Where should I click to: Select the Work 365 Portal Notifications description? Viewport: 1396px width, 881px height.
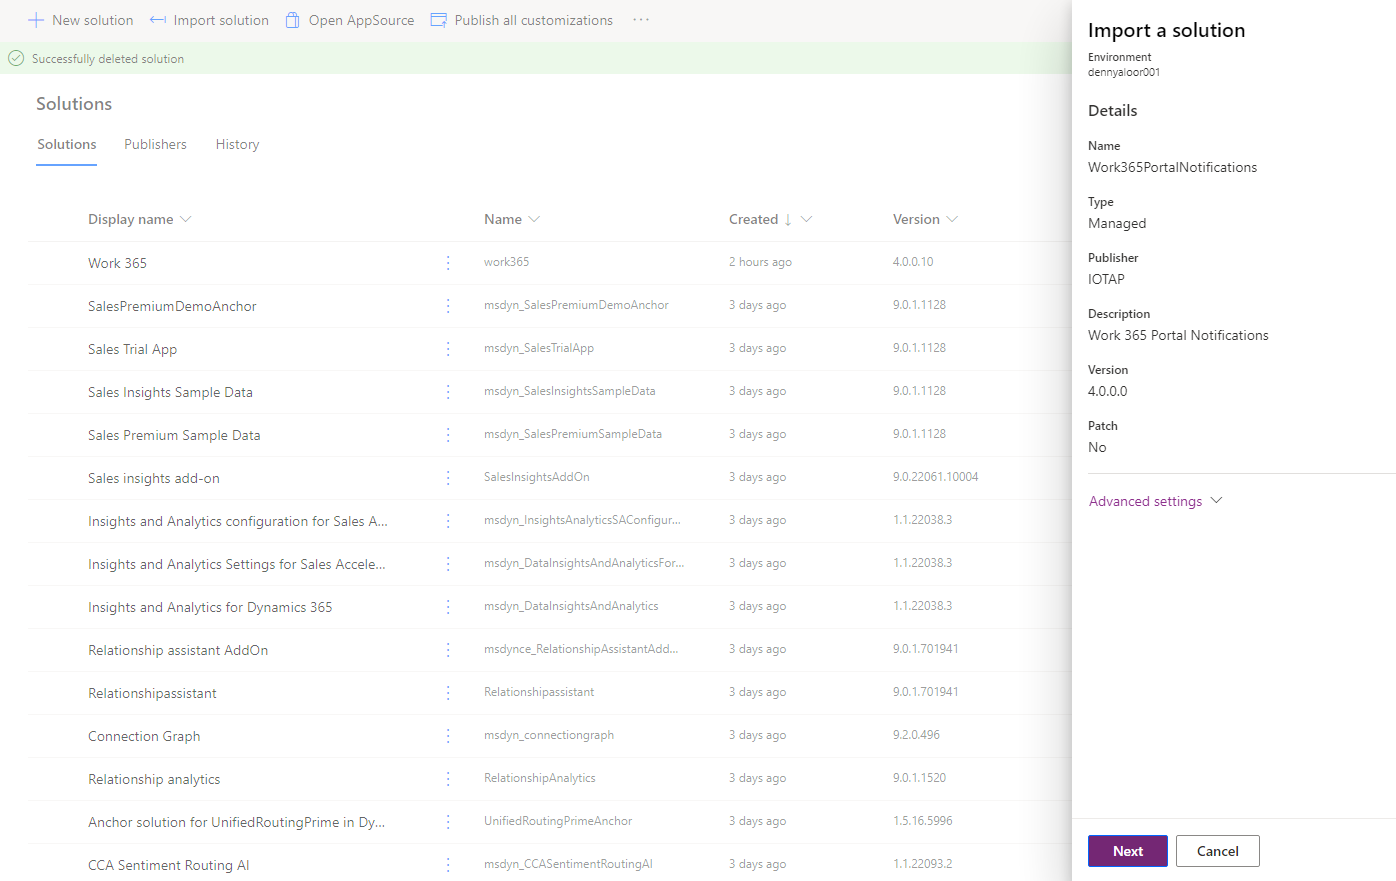1178,335
